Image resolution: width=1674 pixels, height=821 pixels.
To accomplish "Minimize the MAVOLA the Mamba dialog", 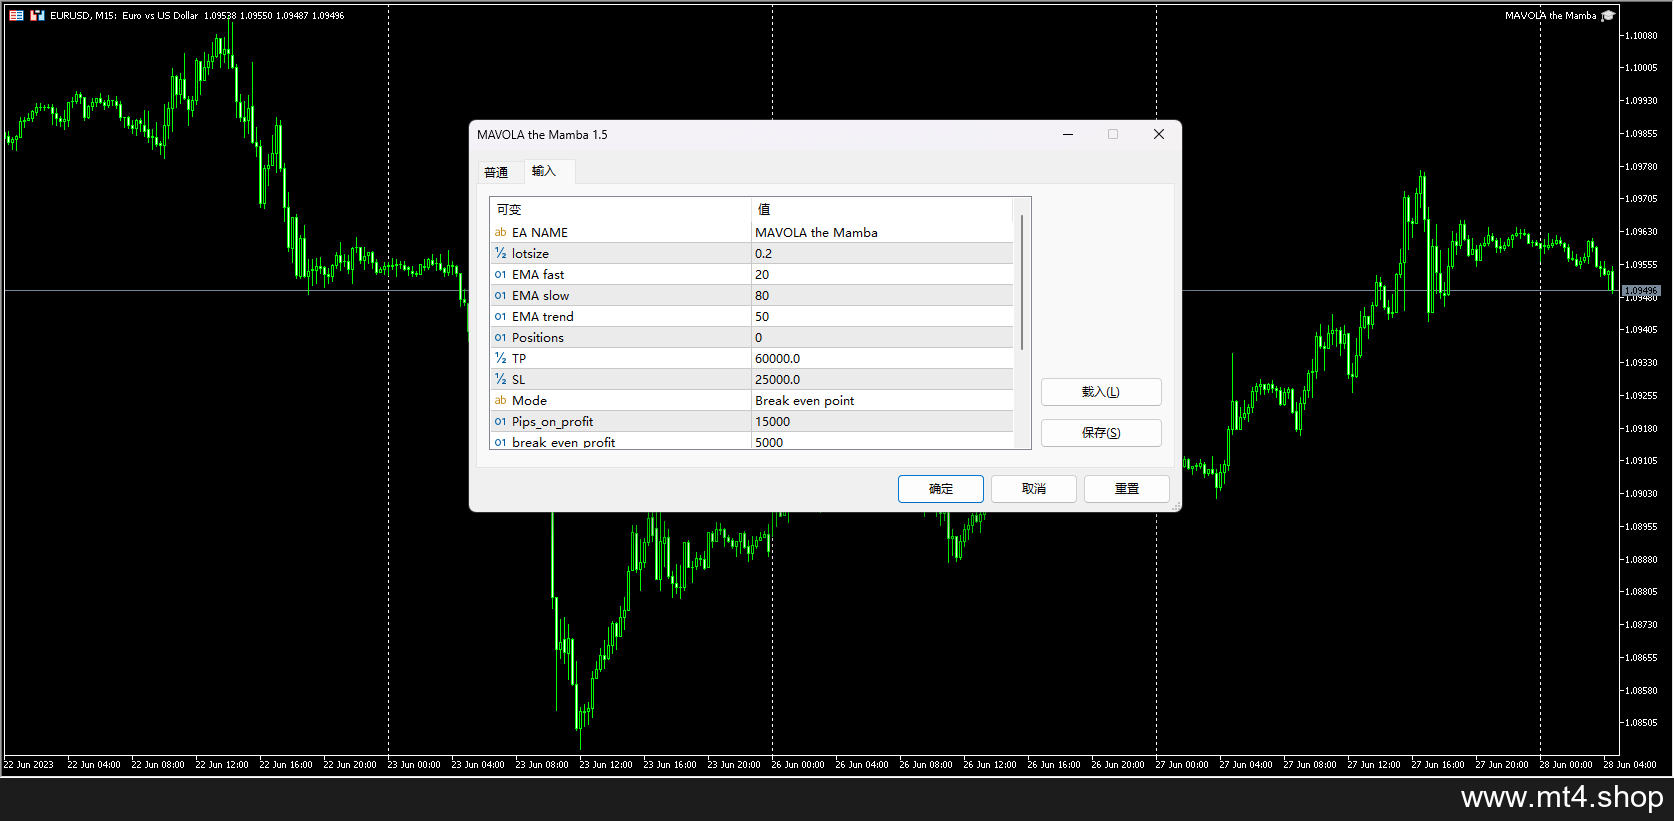I will 1068,134.
